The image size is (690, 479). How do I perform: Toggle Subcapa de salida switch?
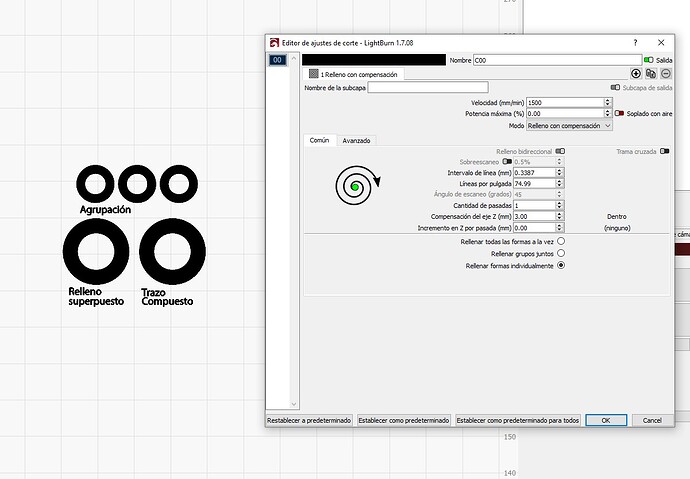(x=615, y=88)
